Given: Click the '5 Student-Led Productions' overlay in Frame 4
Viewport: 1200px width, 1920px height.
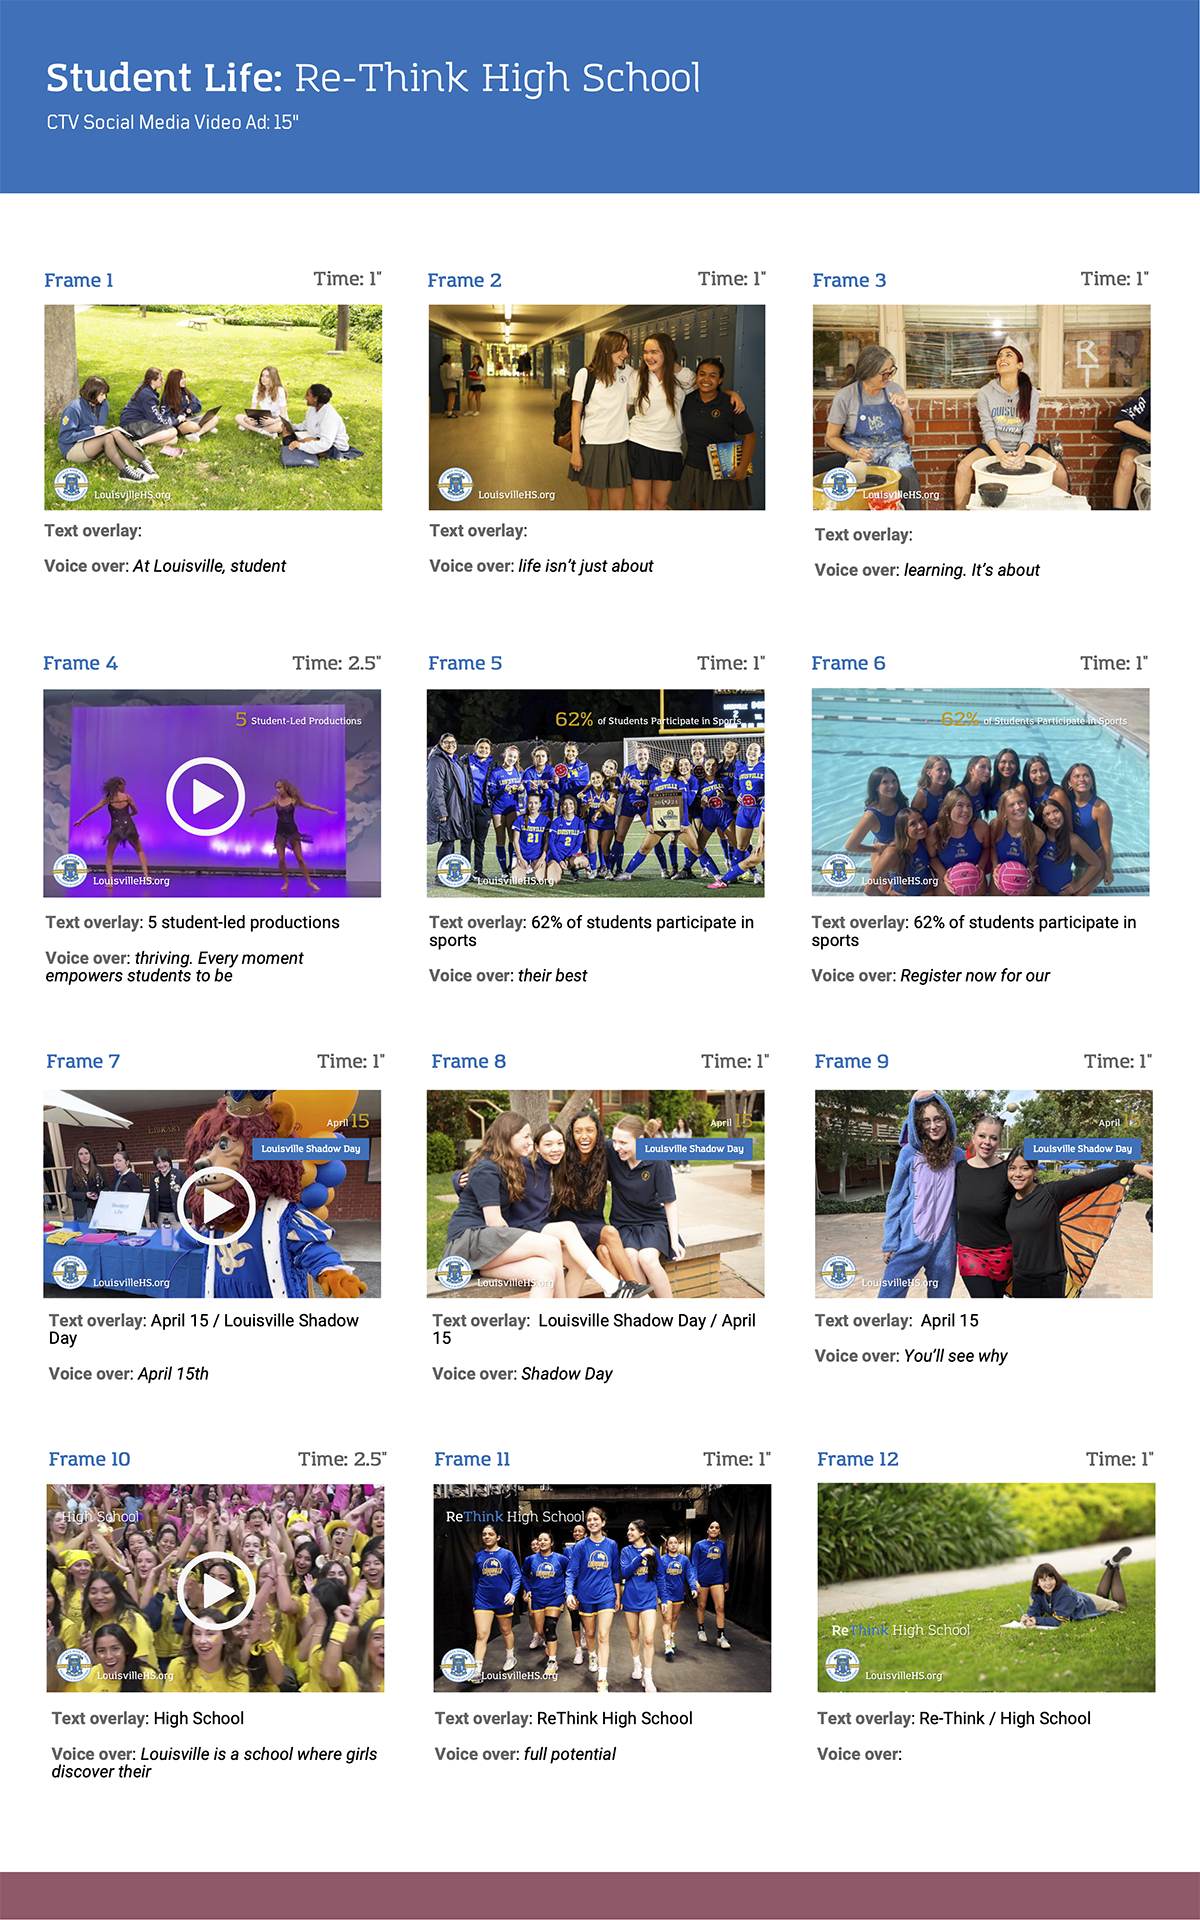Looking at the screenshot, I should point(298,720).
